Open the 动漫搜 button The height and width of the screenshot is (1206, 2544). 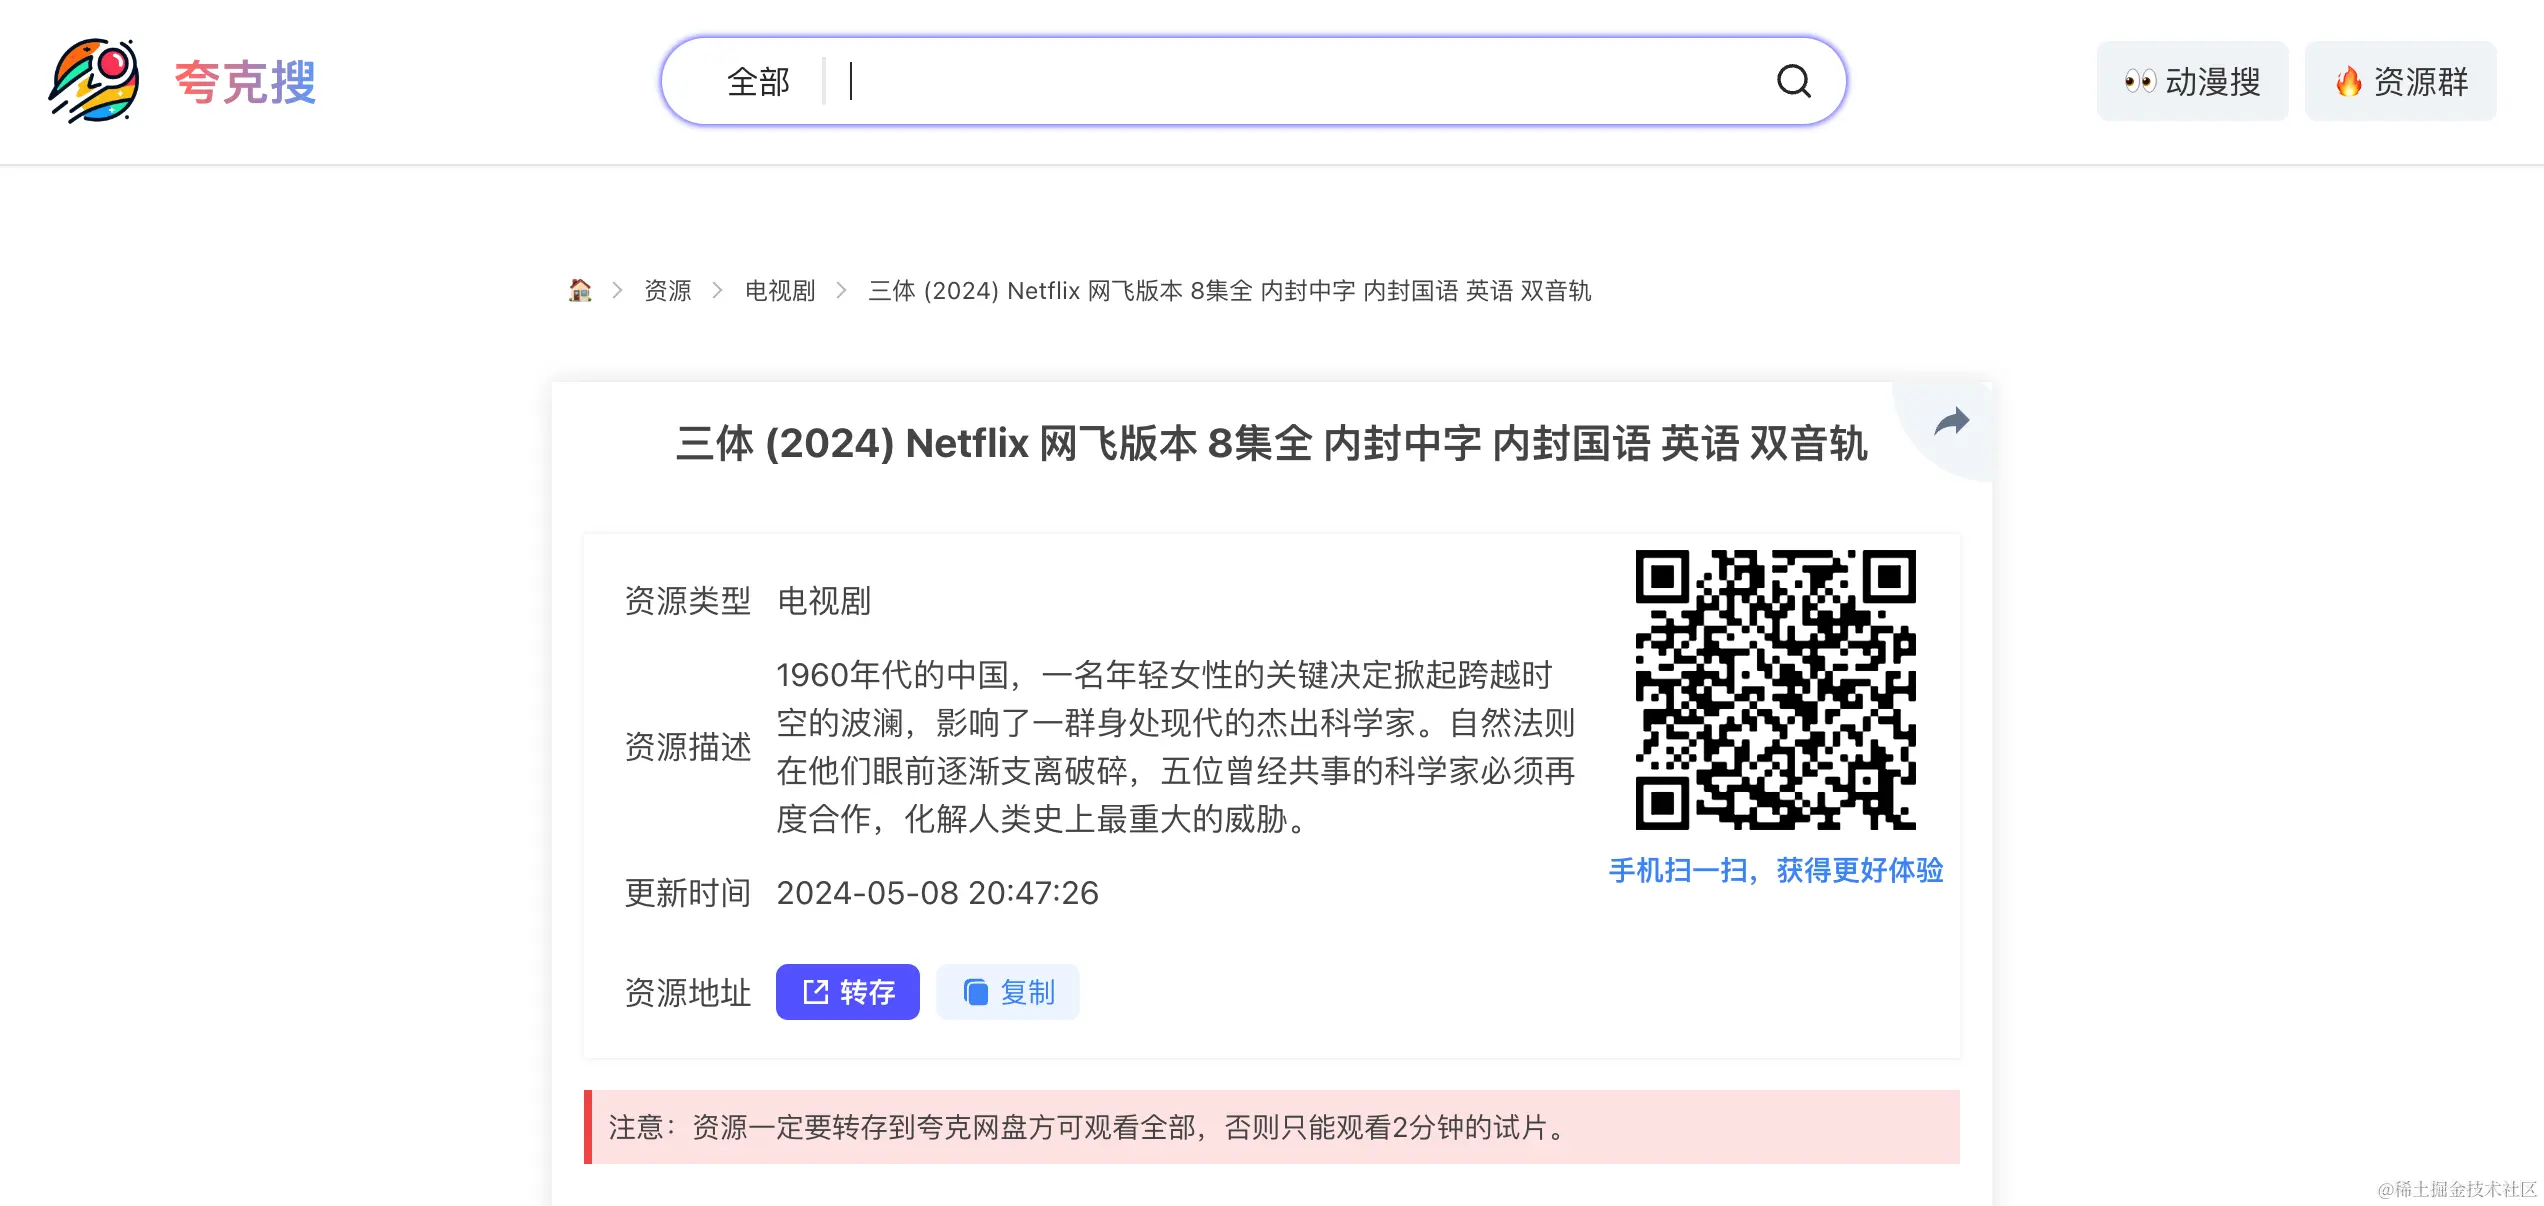(x=2192, y=81)
